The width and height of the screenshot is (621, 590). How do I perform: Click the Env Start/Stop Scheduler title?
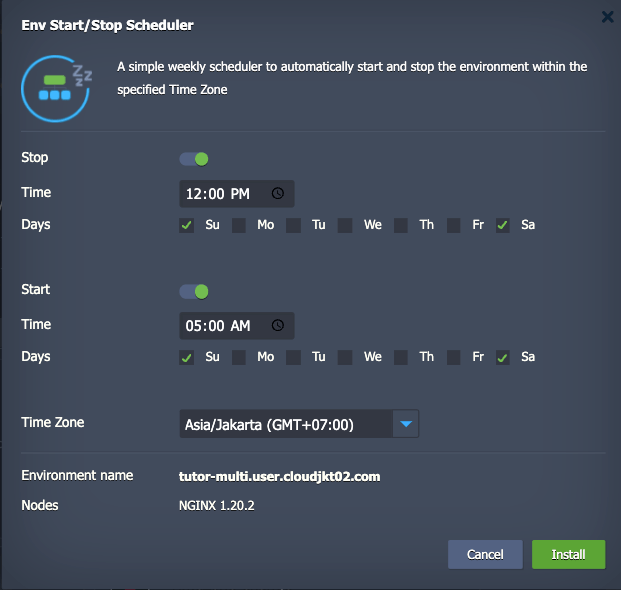(x=107, y=25)
